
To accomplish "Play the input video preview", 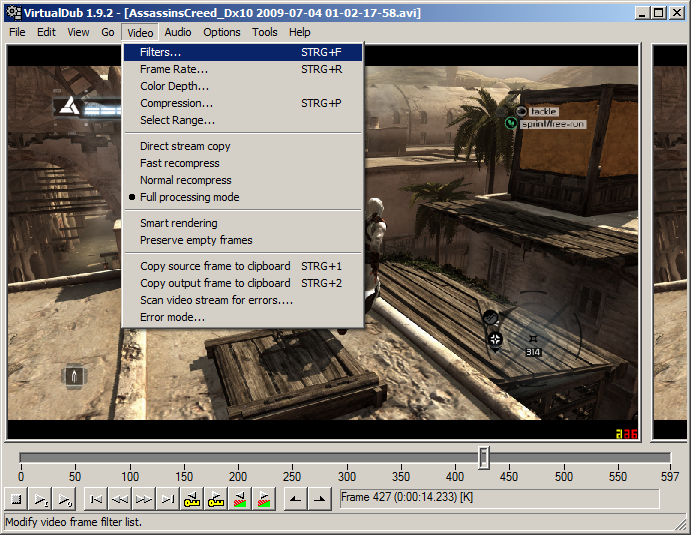I will point(42,499).
